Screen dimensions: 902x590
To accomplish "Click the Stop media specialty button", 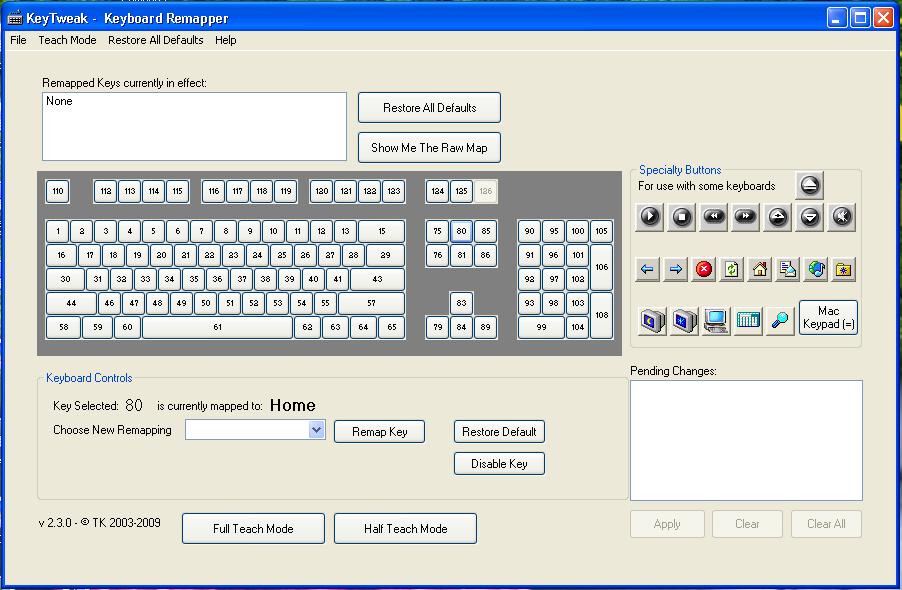I will pyautogui.click(x=682, y=217).
